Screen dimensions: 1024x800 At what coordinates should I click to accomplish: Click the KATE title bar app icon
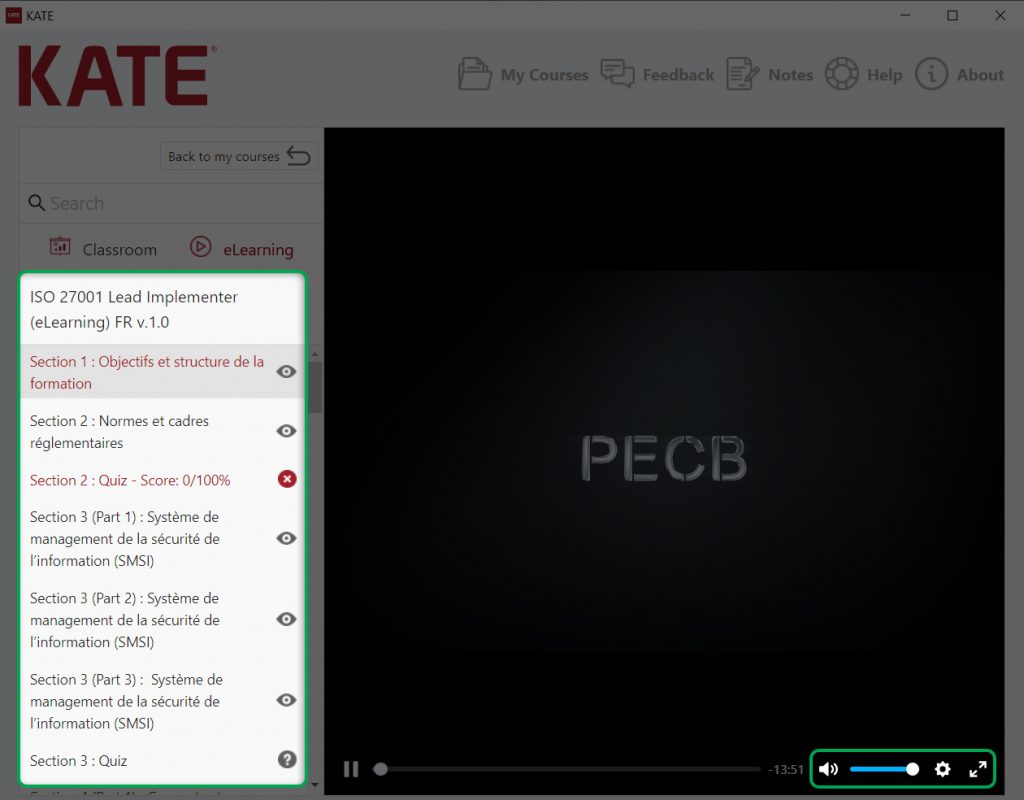tap(13, 15)
